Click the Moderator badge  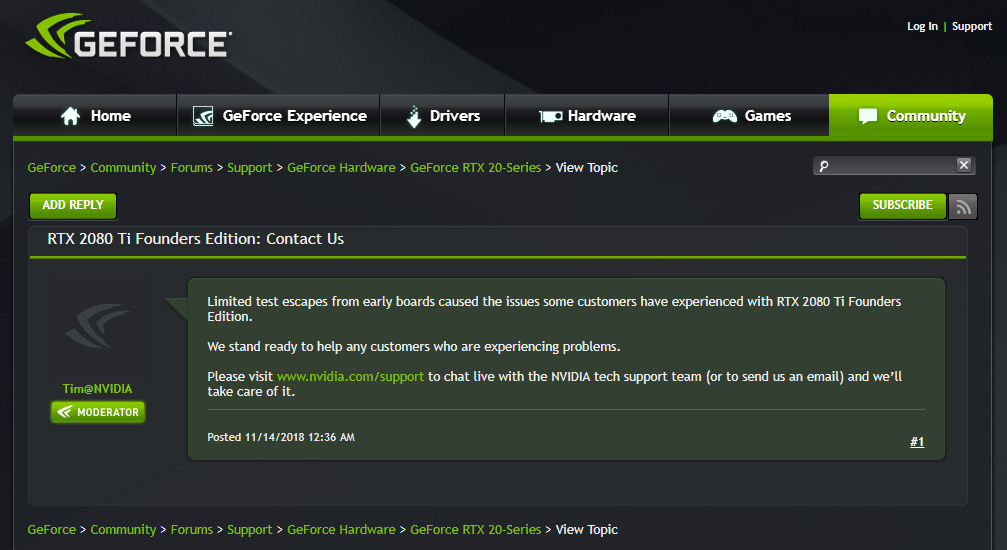click(x=98, y=412)
